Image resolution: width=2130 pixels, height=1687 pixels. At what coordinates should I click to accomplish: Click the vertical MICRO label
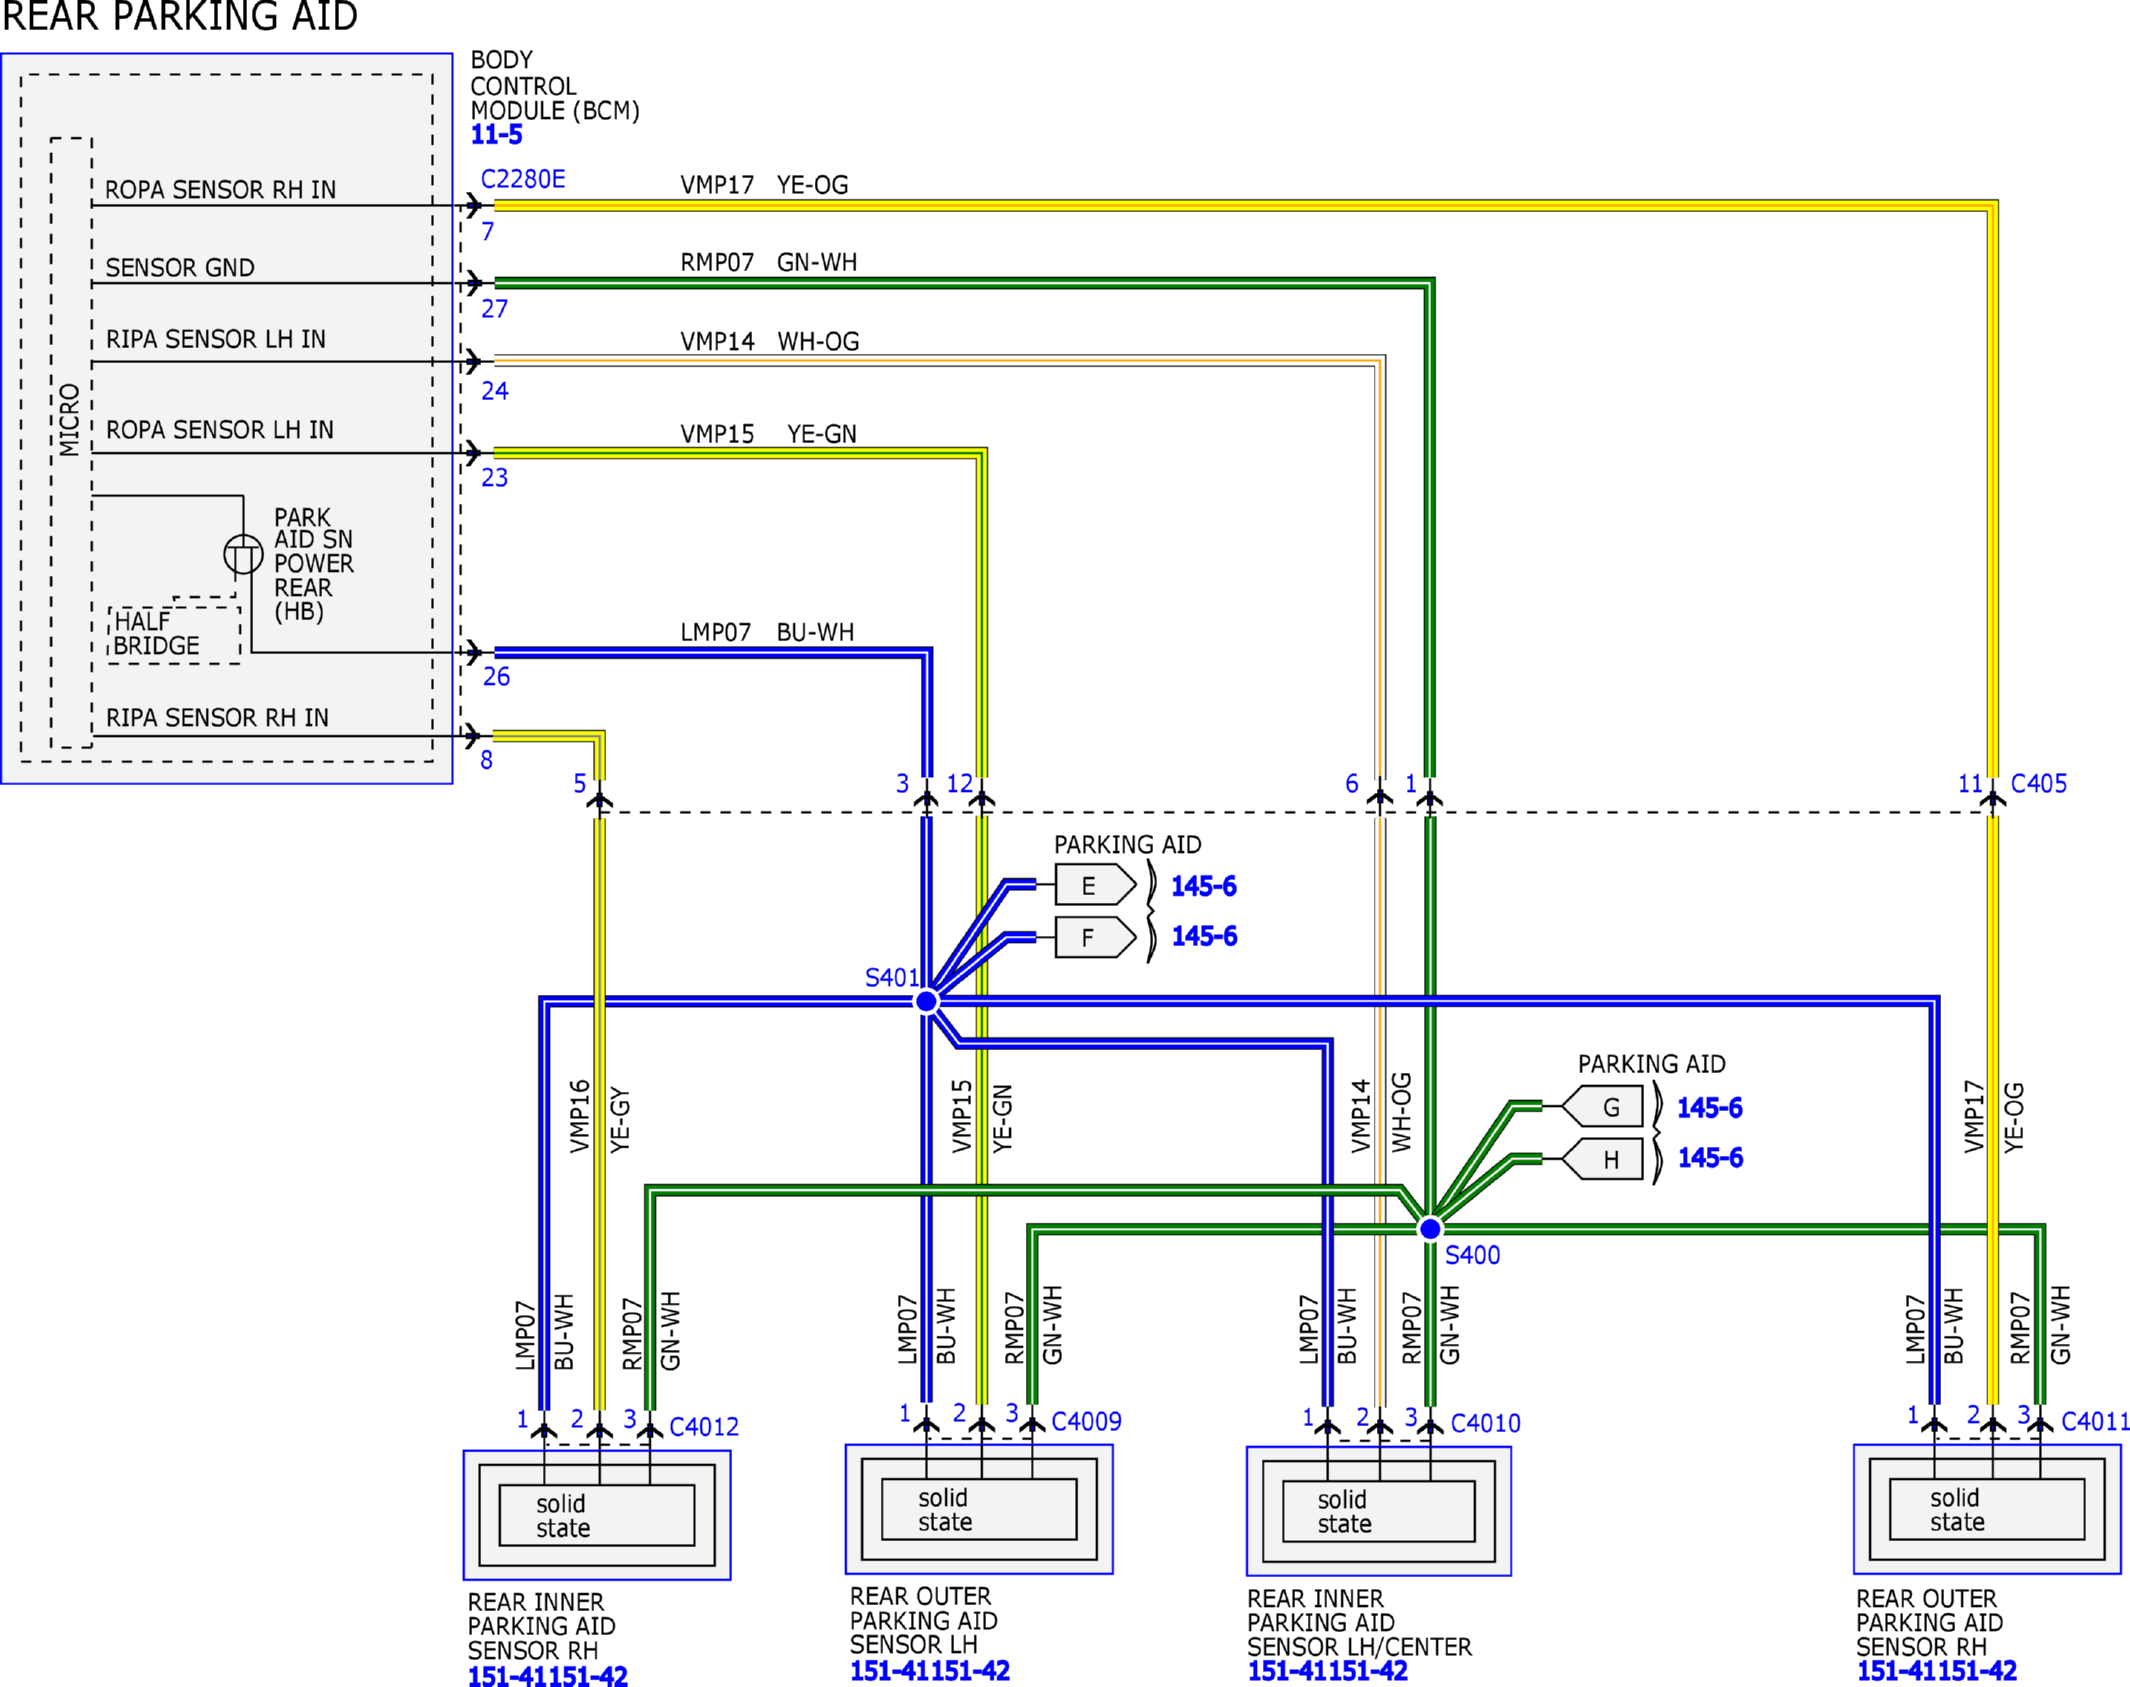[69, 419]
